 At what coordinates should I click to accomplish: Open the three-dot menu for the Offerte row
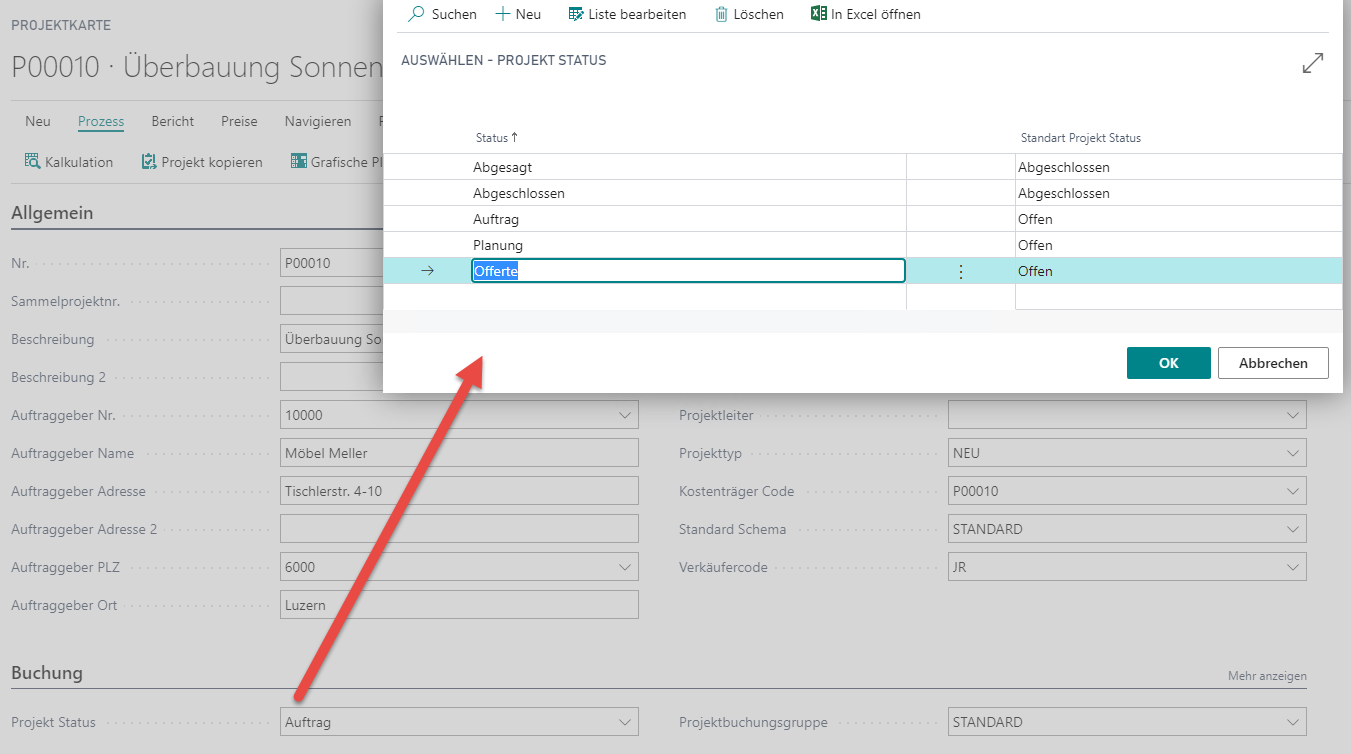[x=961, y=271]
